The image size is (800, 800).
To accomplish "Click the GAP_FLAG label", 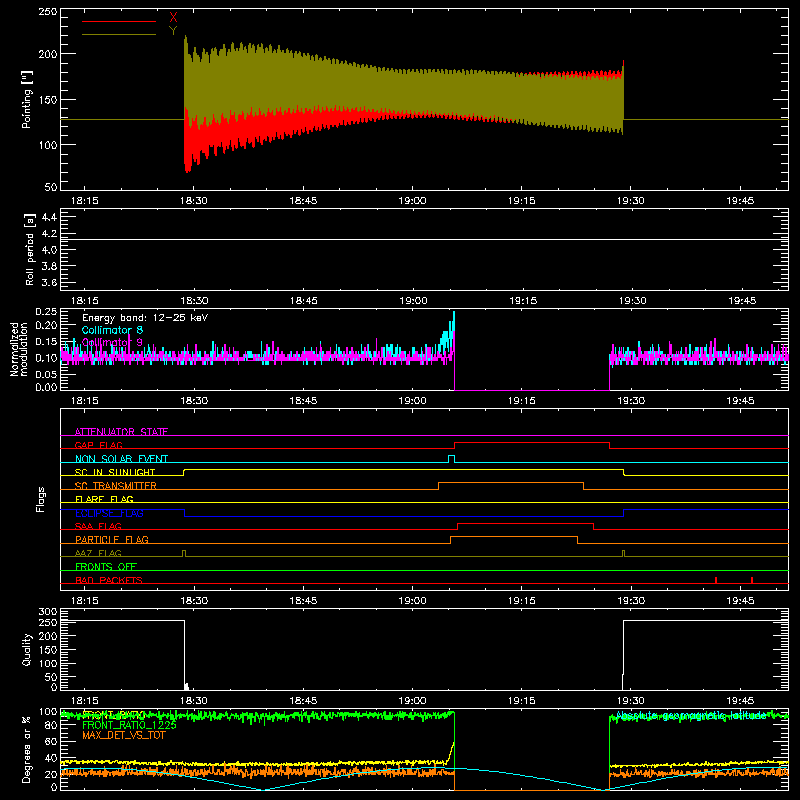I will (x=98, y=445).
